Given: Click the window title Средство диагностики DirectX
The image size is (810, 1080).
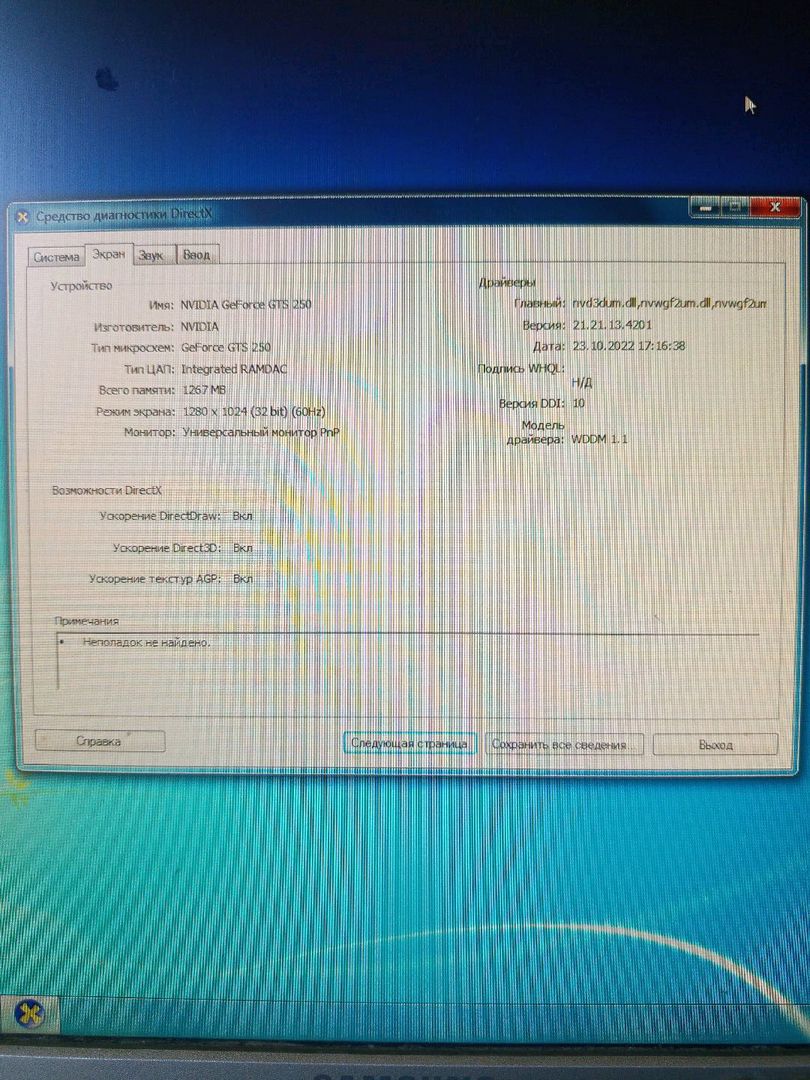Looking at the screenshot, I should pyautogui.click(x=125, y=216).
